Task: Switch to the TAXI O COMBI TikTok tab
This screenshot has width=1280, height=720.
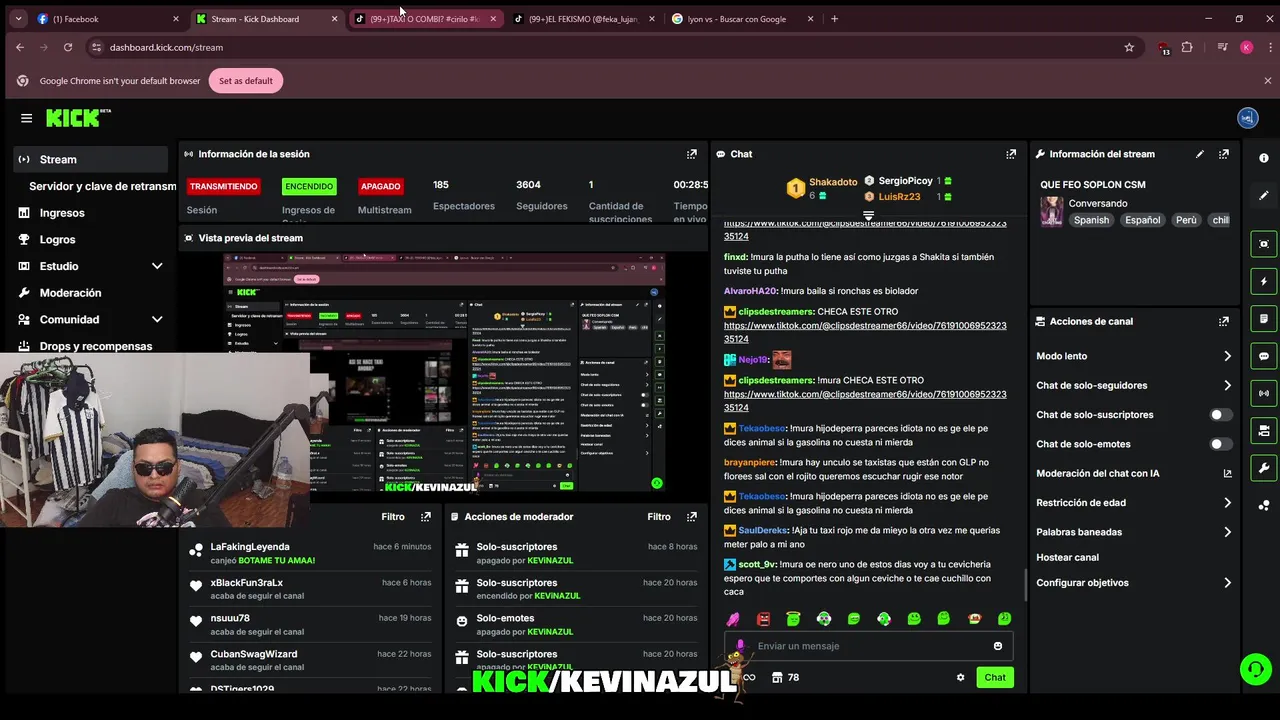Action: click(425, 18)
